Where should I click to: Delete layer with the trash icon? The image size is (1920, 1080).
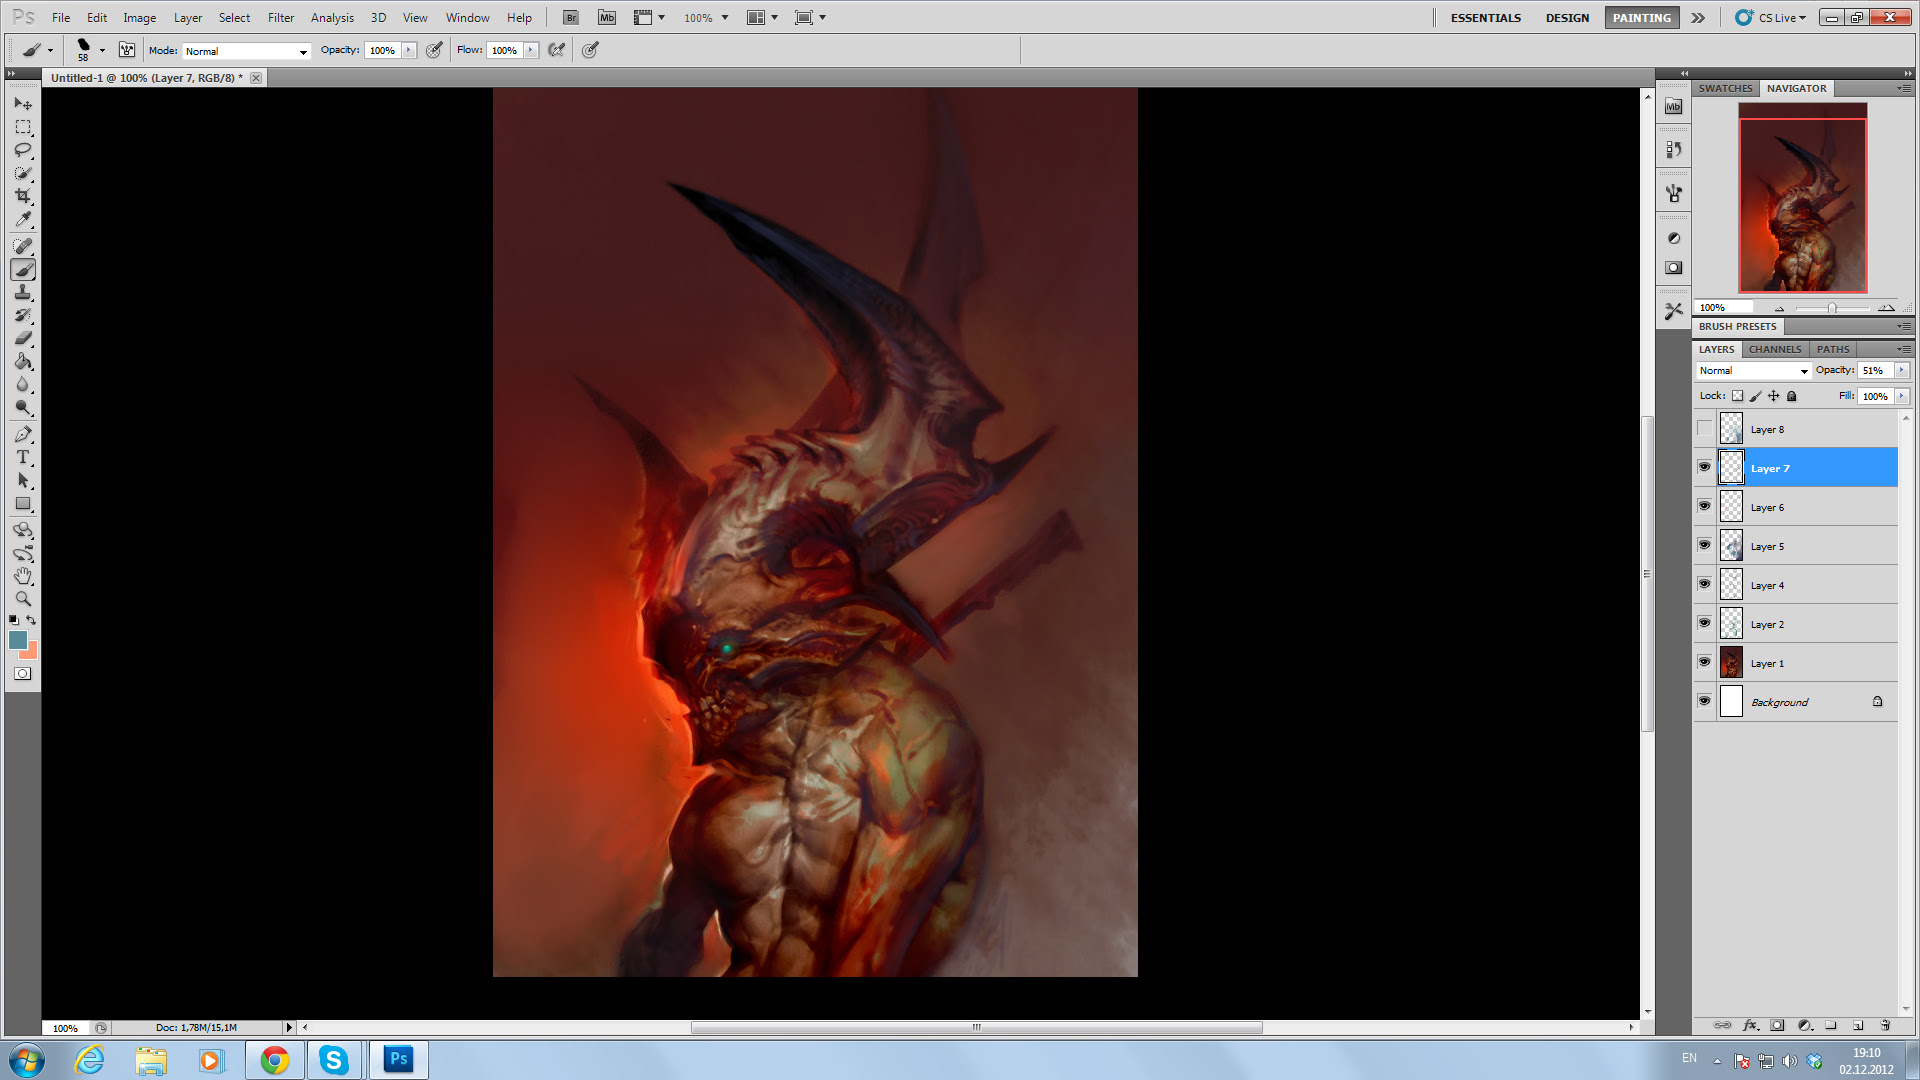click(1885, 1025)
